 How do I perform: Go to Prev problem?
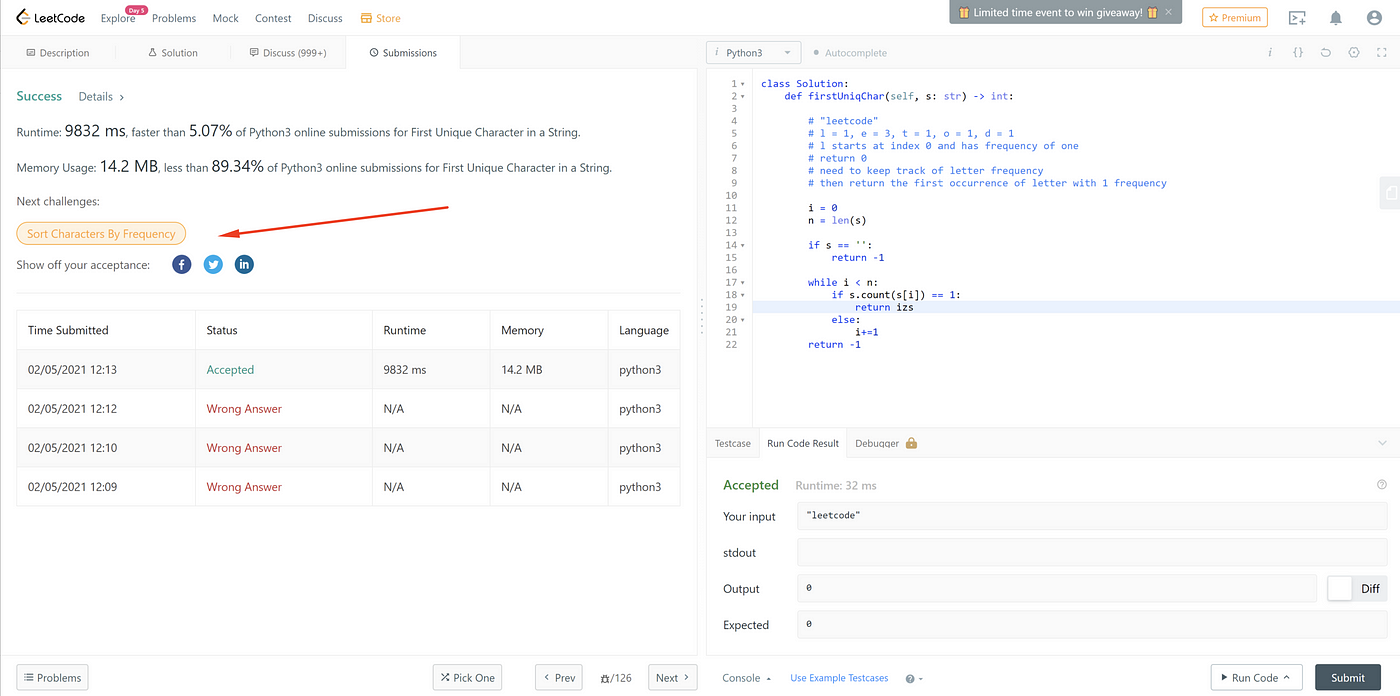tap(558, 677)
